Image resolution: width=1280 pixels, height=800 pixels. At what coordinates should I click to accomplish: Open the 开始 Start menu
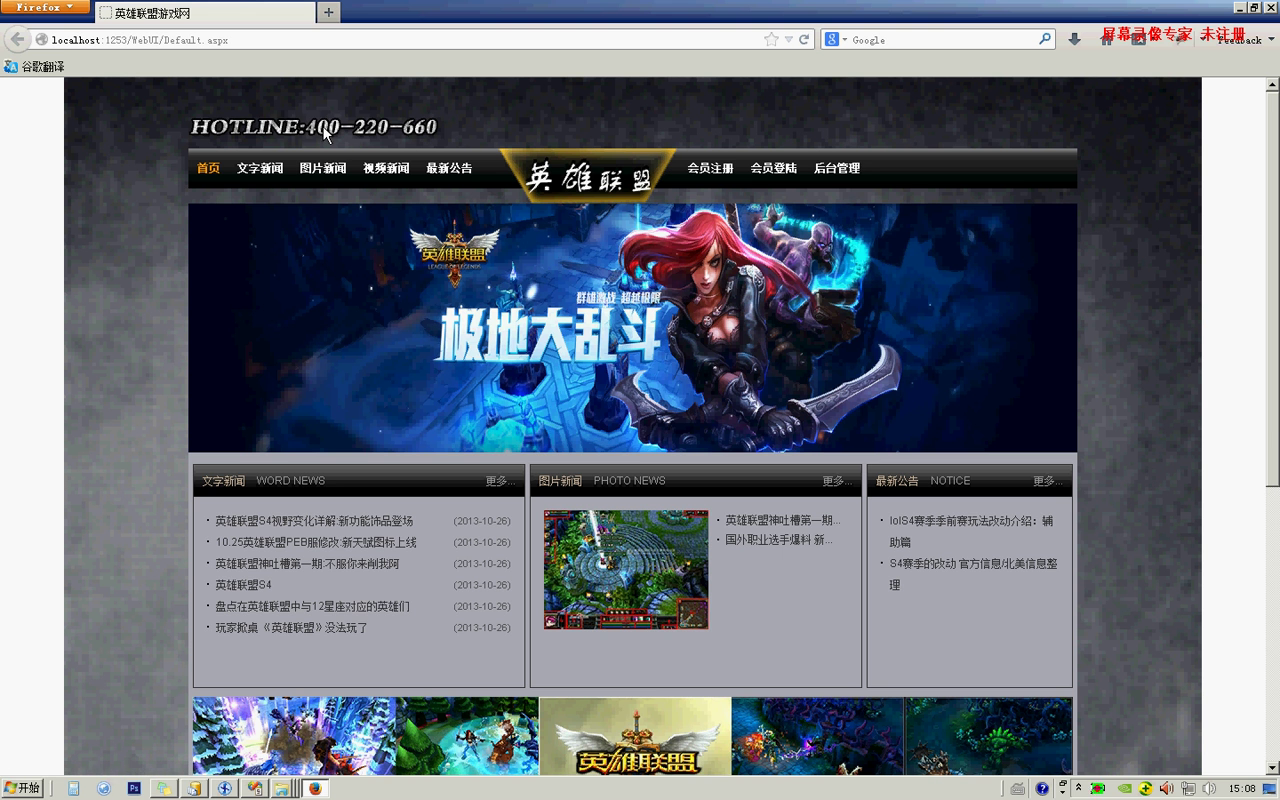[x=23, y=788]
